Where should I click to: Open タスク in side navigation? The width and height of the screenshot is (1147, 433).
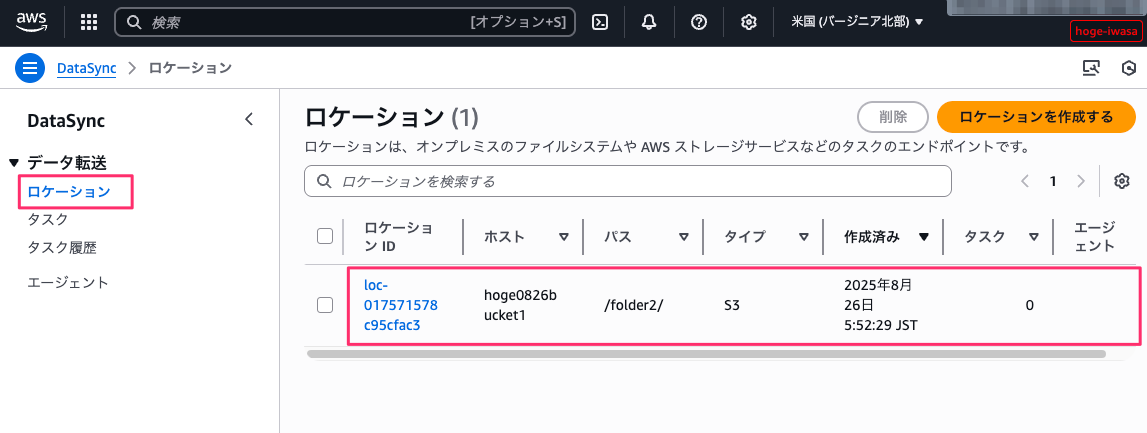coord(48,219)
